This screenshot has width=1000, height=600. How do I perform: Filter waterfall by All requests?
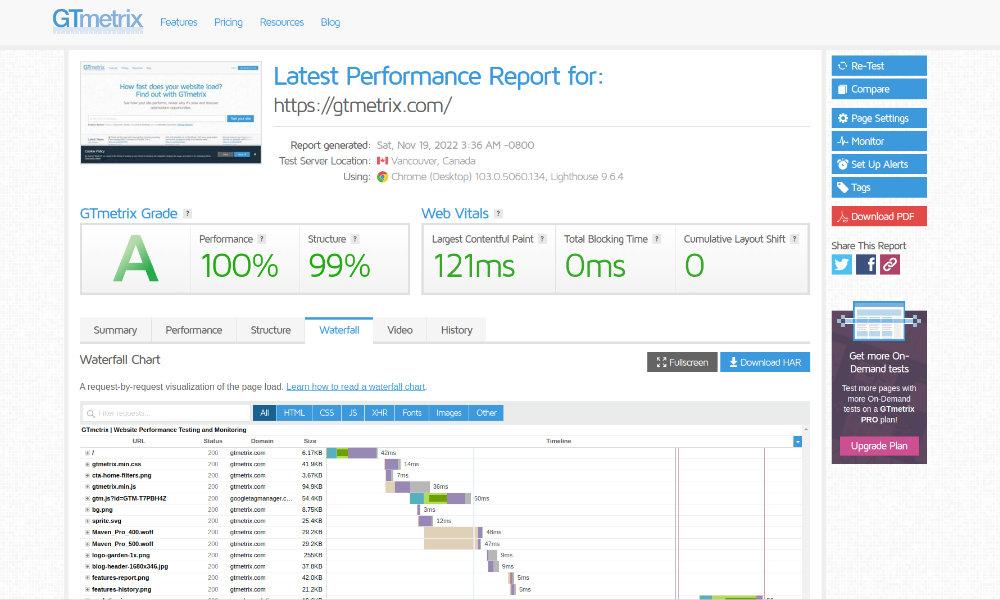click(x=265, y=413)
